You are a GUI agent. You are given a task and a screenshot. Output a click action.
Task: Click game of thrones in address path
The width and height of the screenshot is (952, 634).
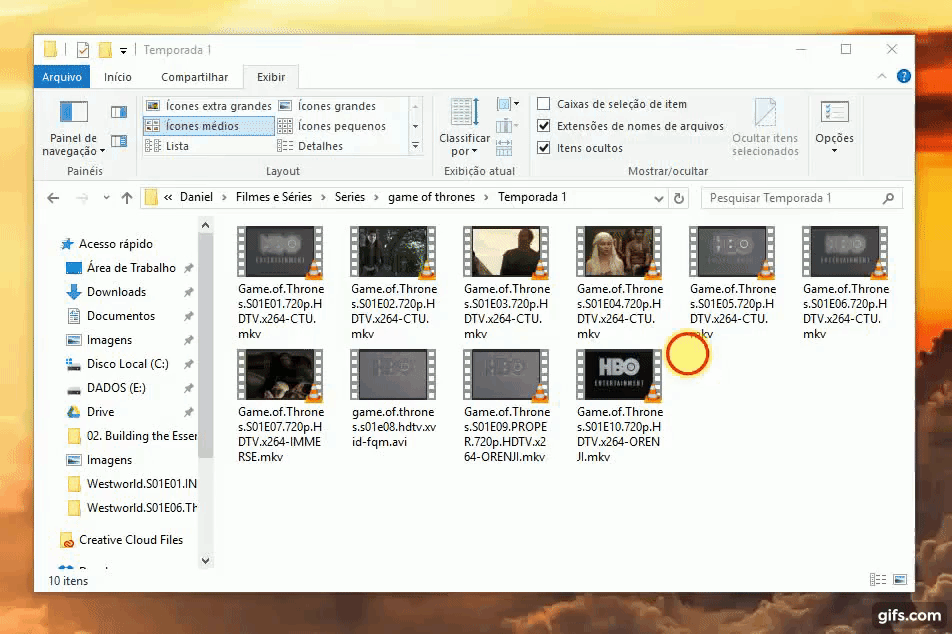pyautogui.click(x=431, y=197)
